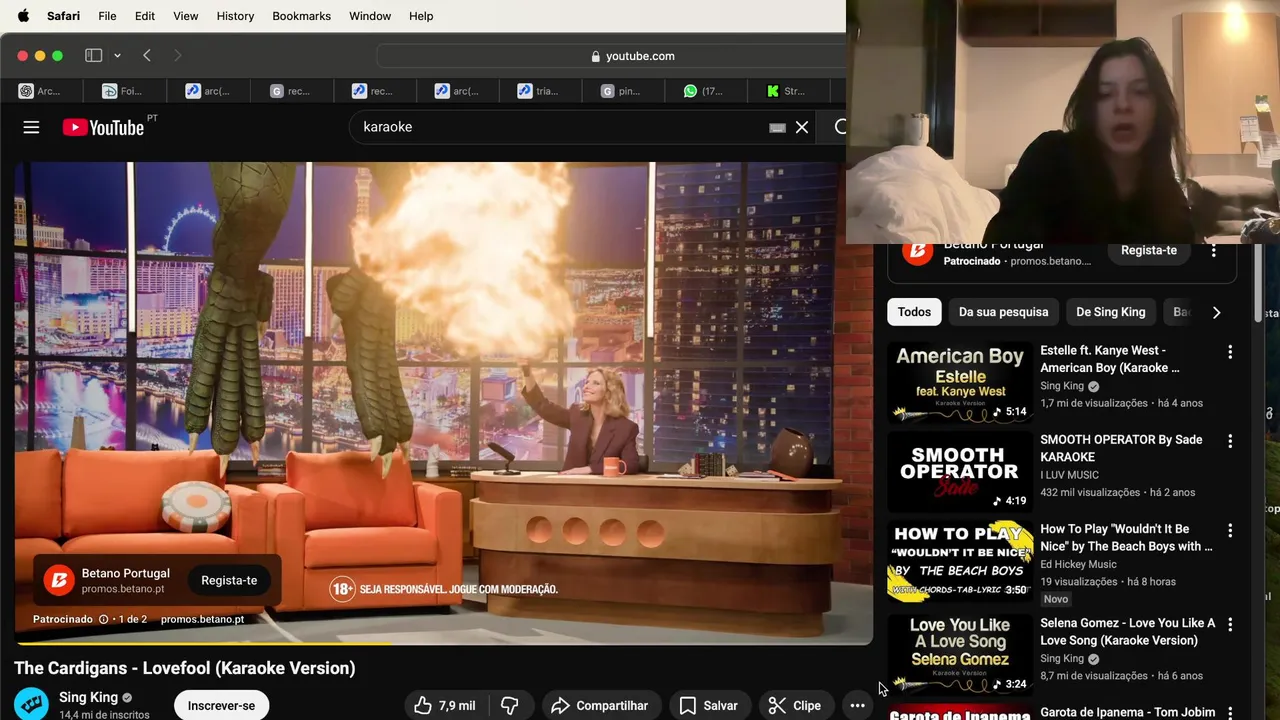Open 'SMOOTH OPERATOR By Sade KARAOKE' title
Image resolution: width=1280 pixels, height=720 pixels.
point(1121,448)
